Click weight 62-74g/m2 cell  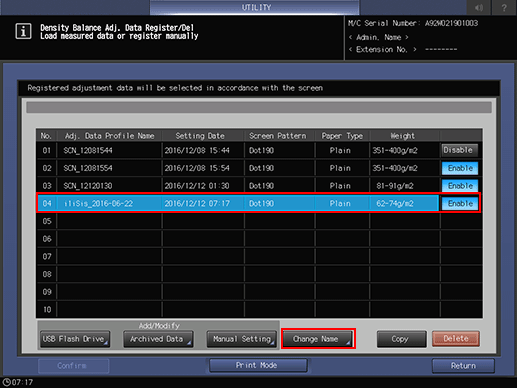coord(395,203)
